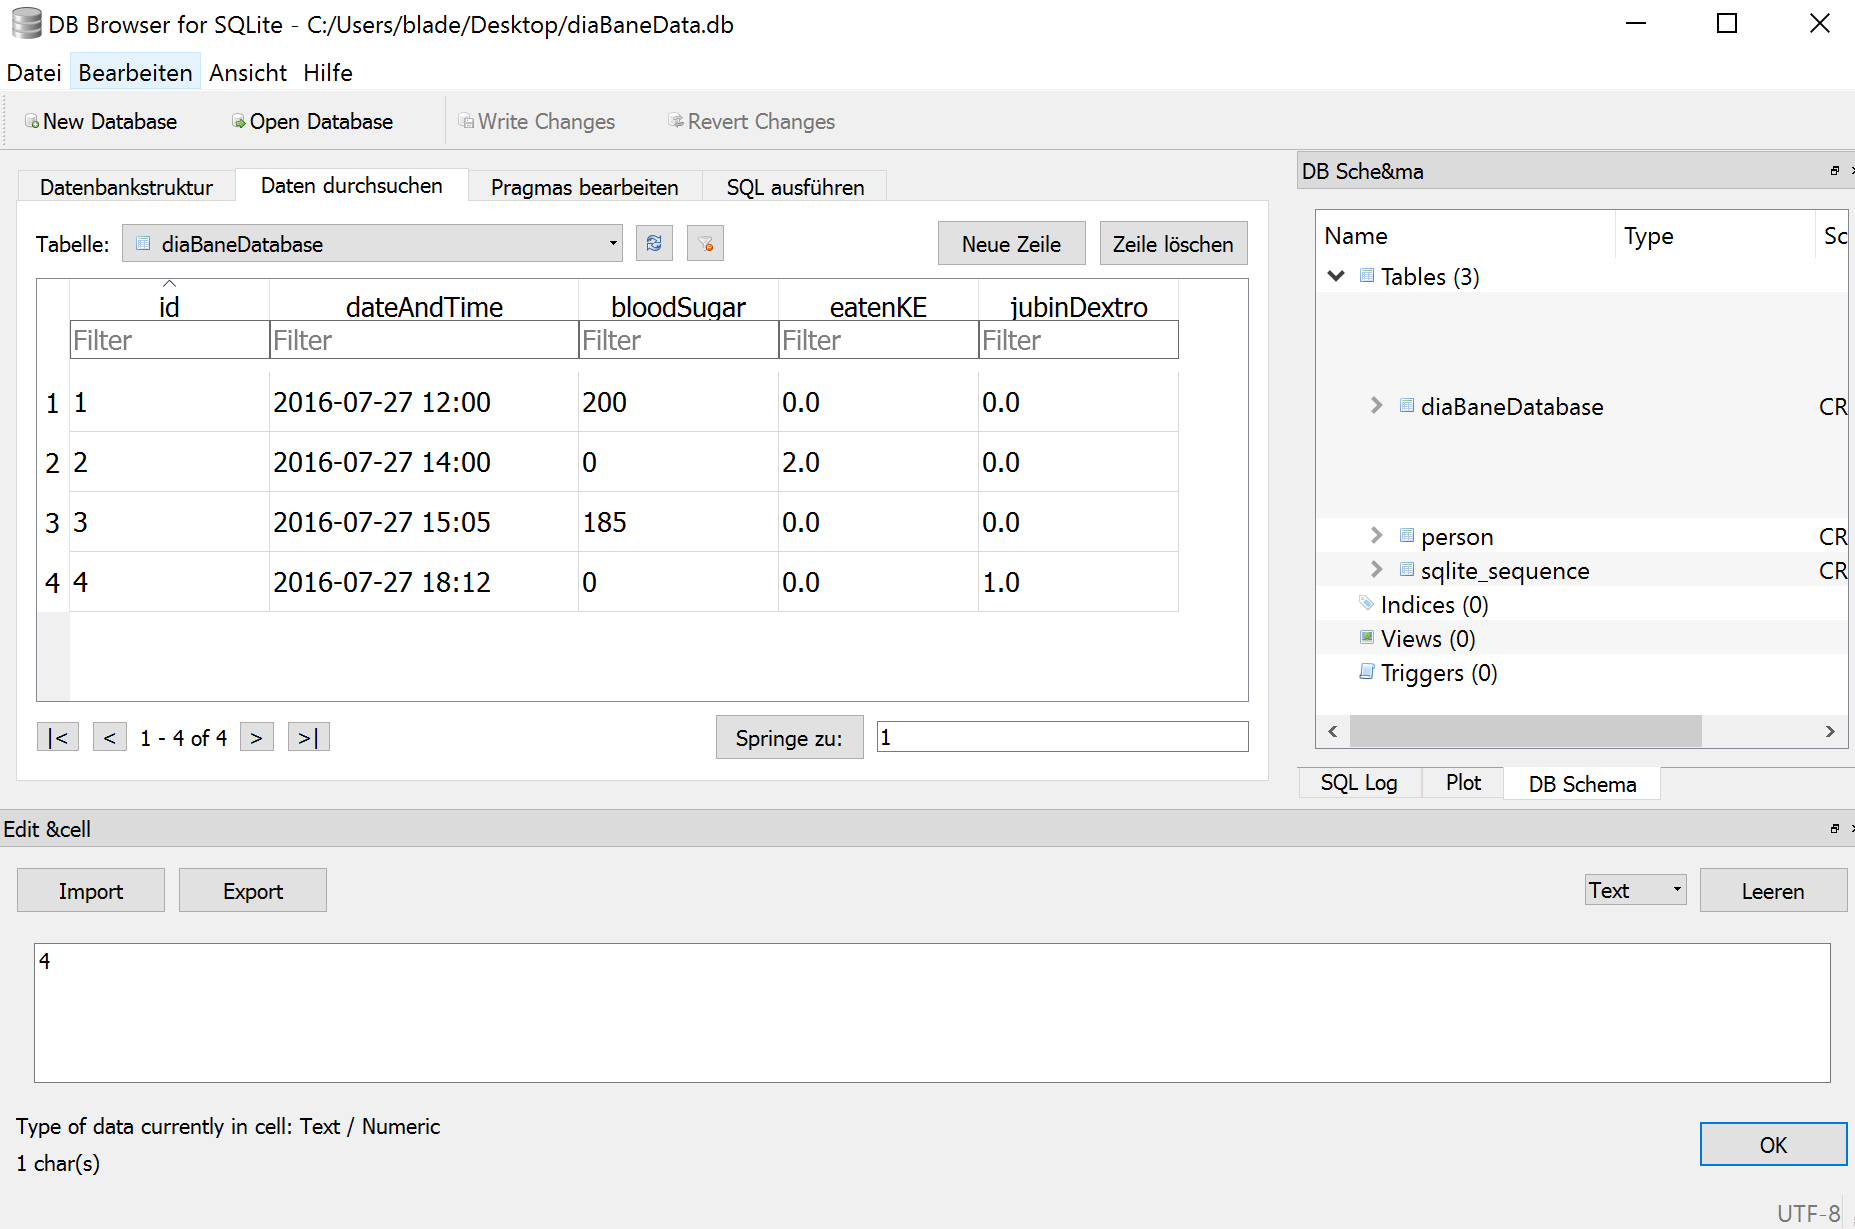
Task: Switch to Pragmas bearbeiten tab
Action: tap(585, 187)
